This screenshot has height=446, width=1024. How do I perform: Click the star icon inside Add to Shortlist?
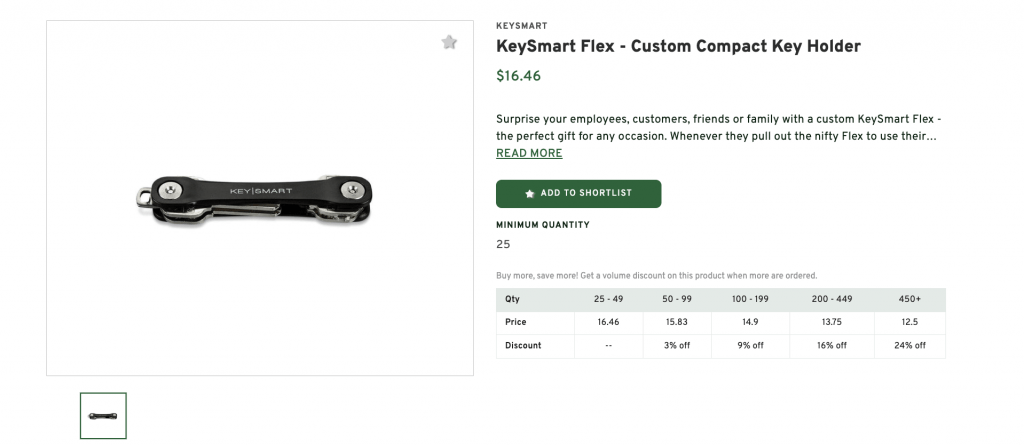[x=530, y=193]
